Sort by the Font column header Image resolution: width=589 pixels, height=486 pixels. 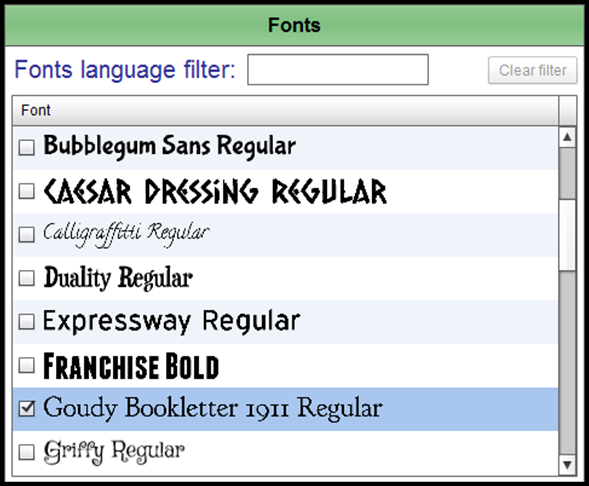click(285, 110)
